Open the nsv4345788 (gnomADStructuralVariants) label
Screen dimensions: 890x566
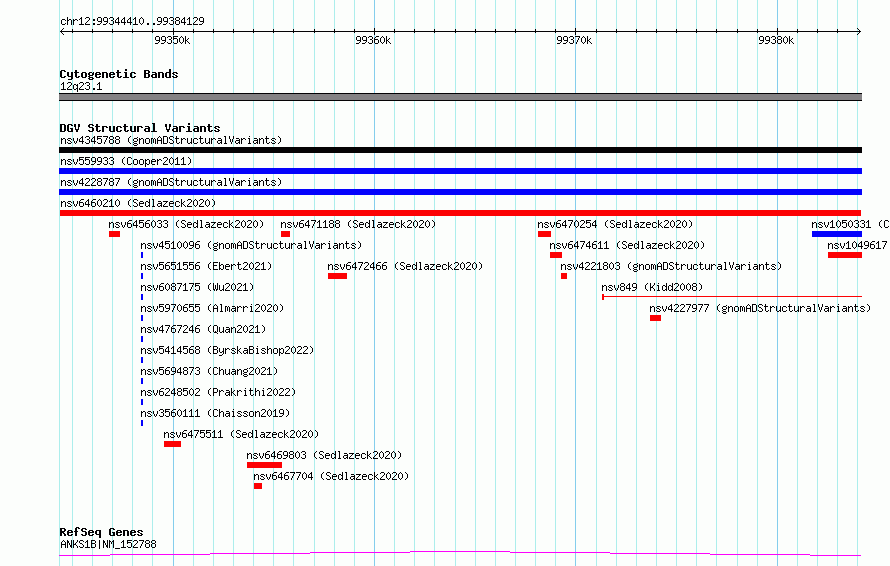pos(171,140)
